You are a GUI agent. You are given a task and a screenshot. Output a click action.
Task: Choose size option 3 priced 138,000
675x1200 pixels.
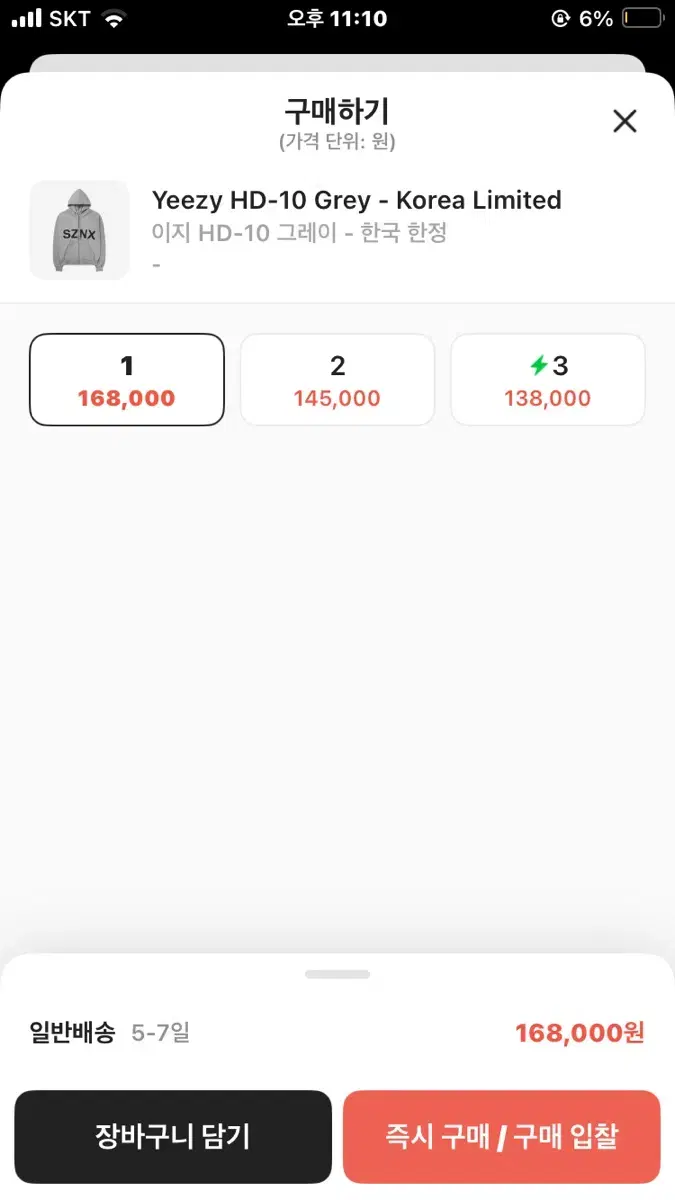click(548, 380)
